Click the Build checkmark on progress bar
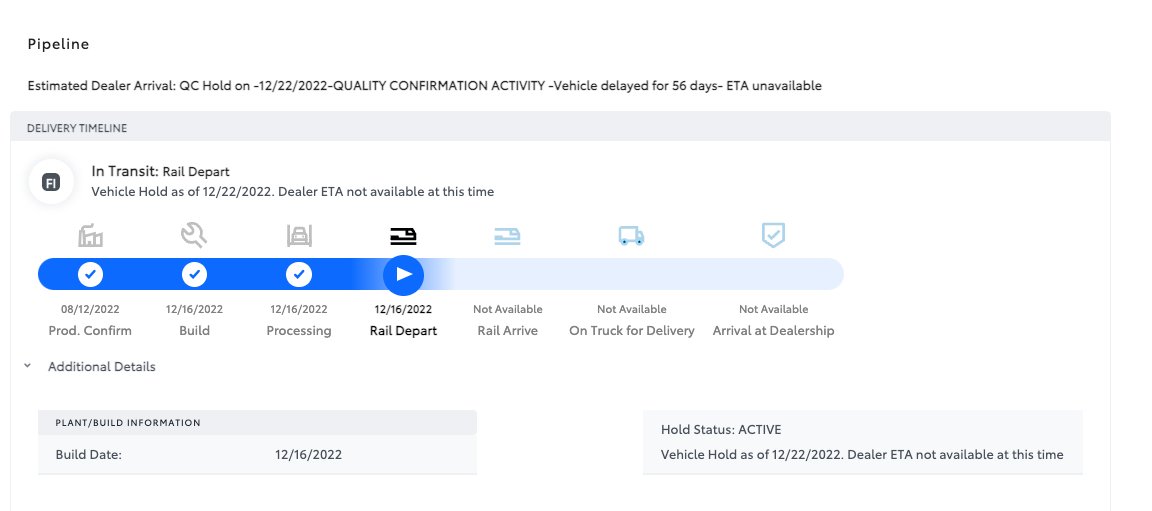 coord(194,275)
